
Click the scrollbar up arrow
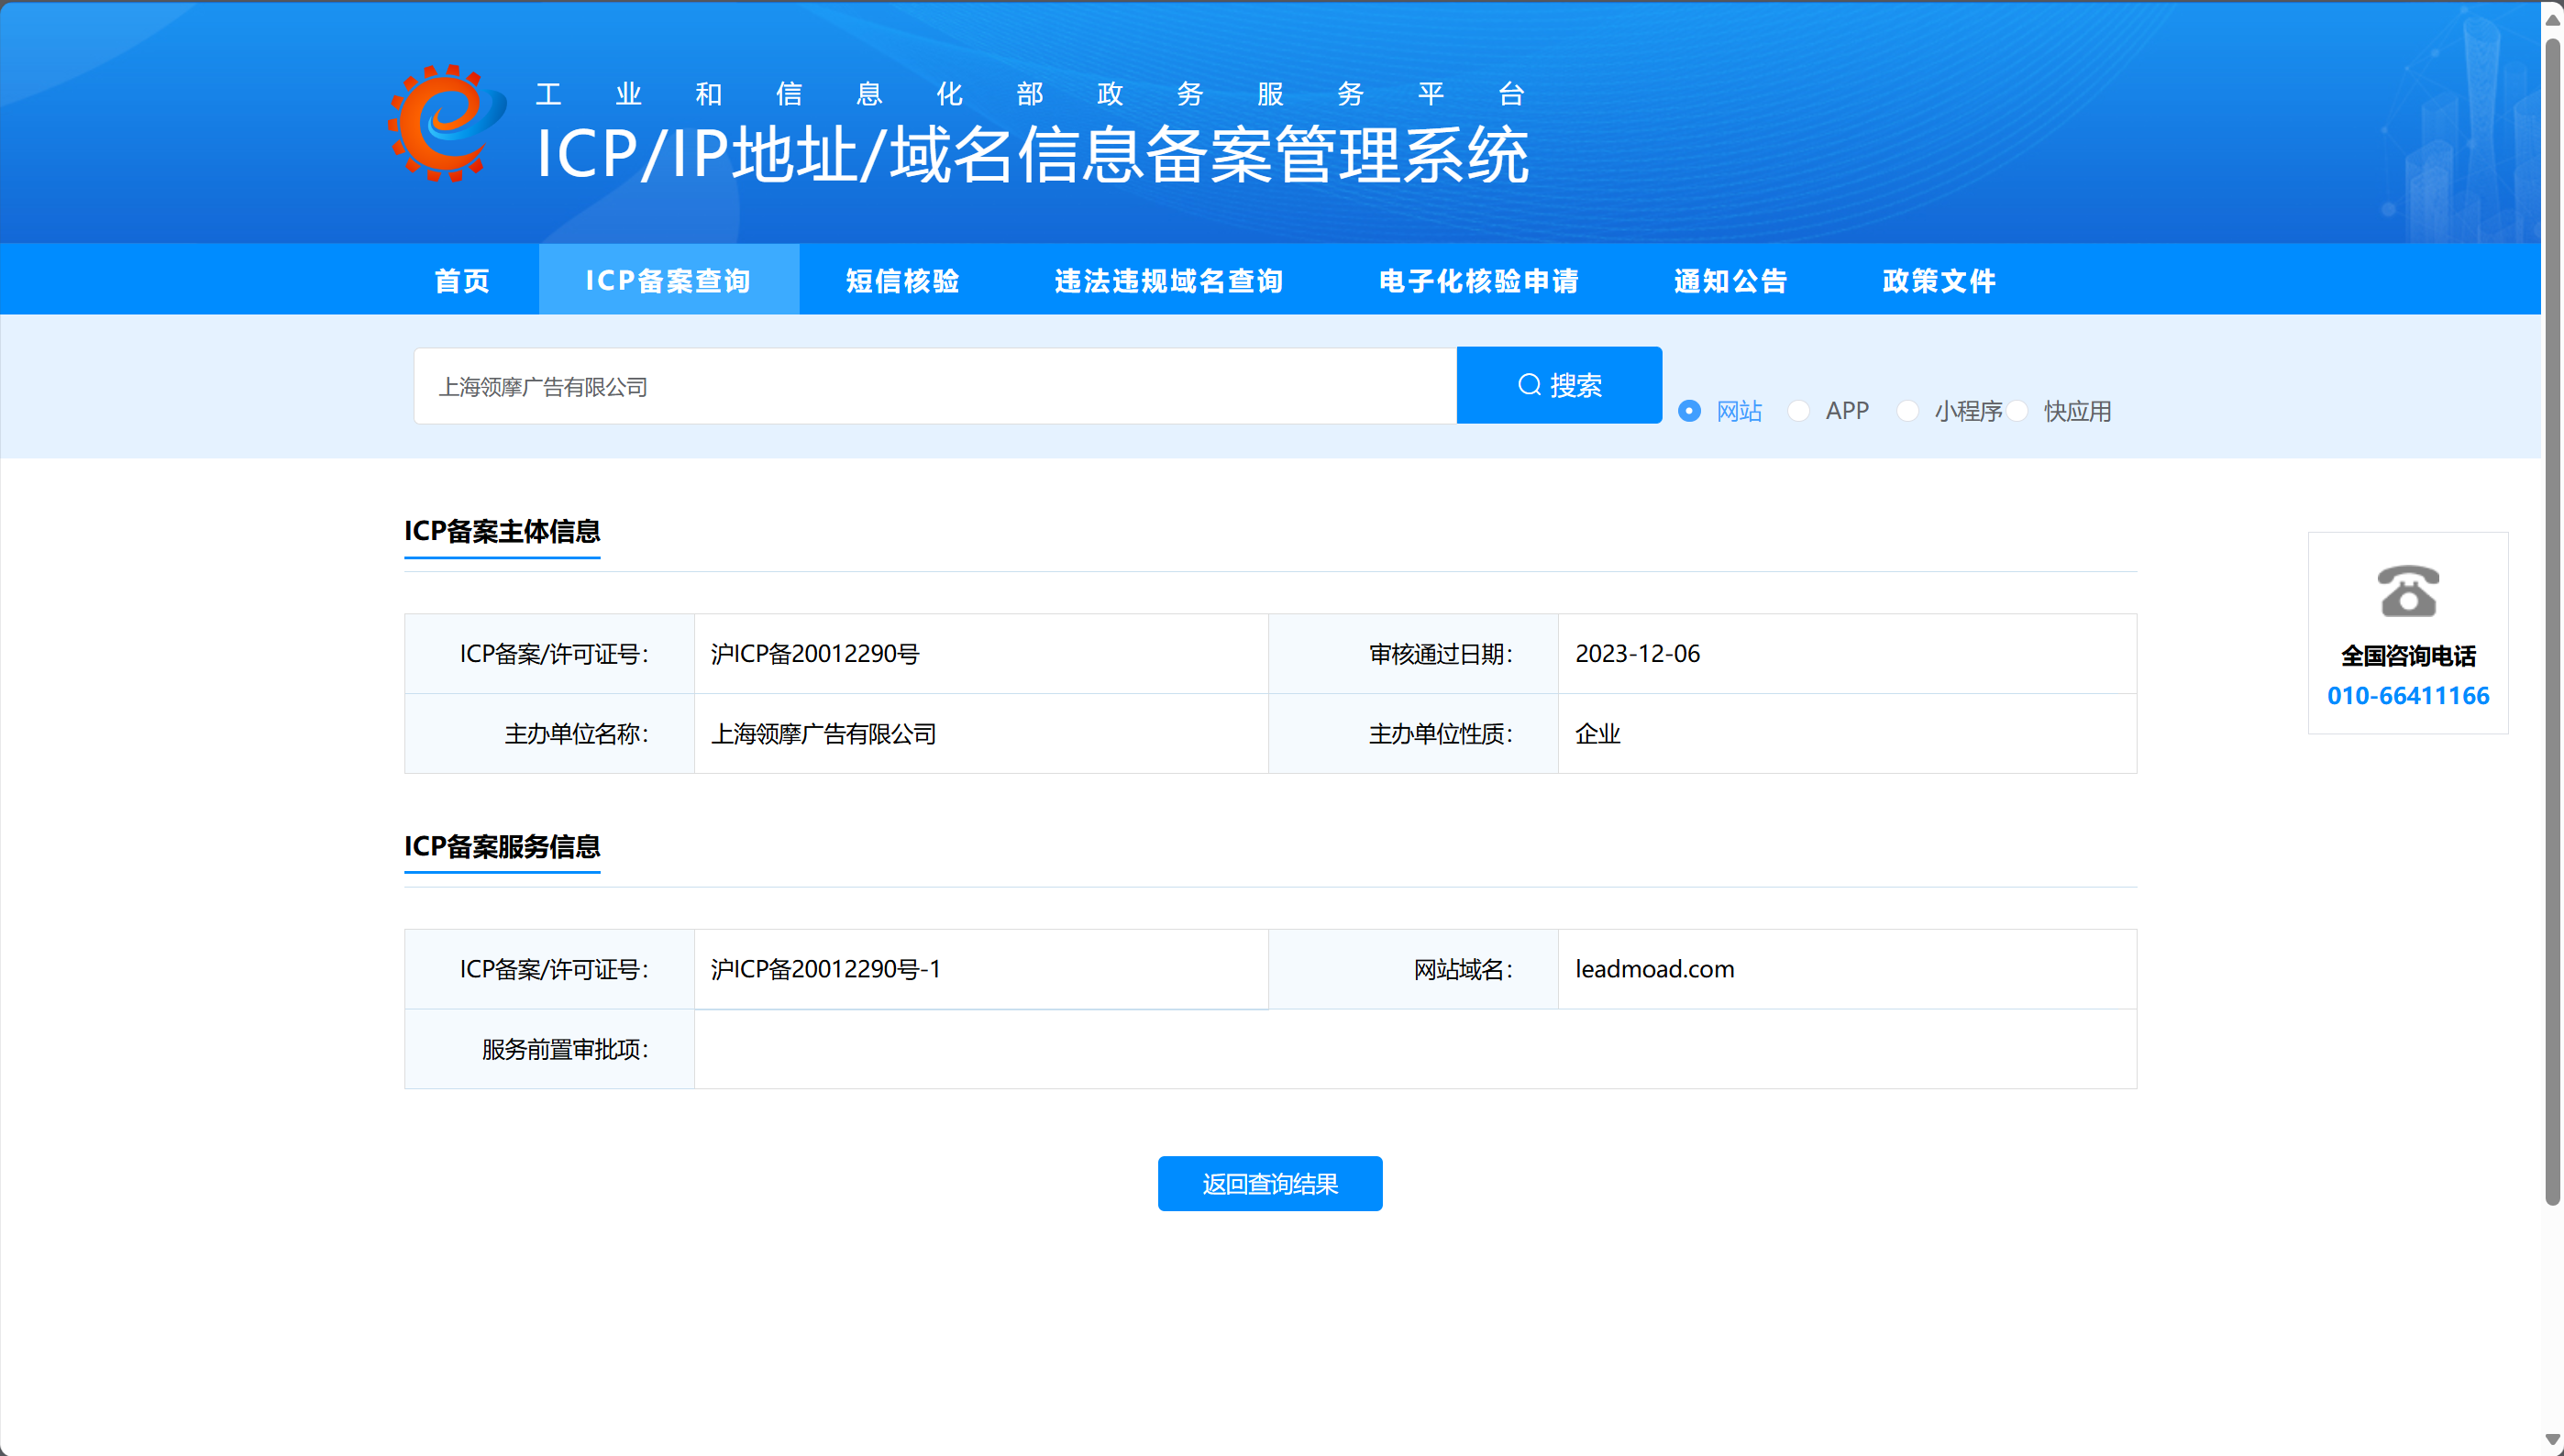click(x=2553, y=19)
